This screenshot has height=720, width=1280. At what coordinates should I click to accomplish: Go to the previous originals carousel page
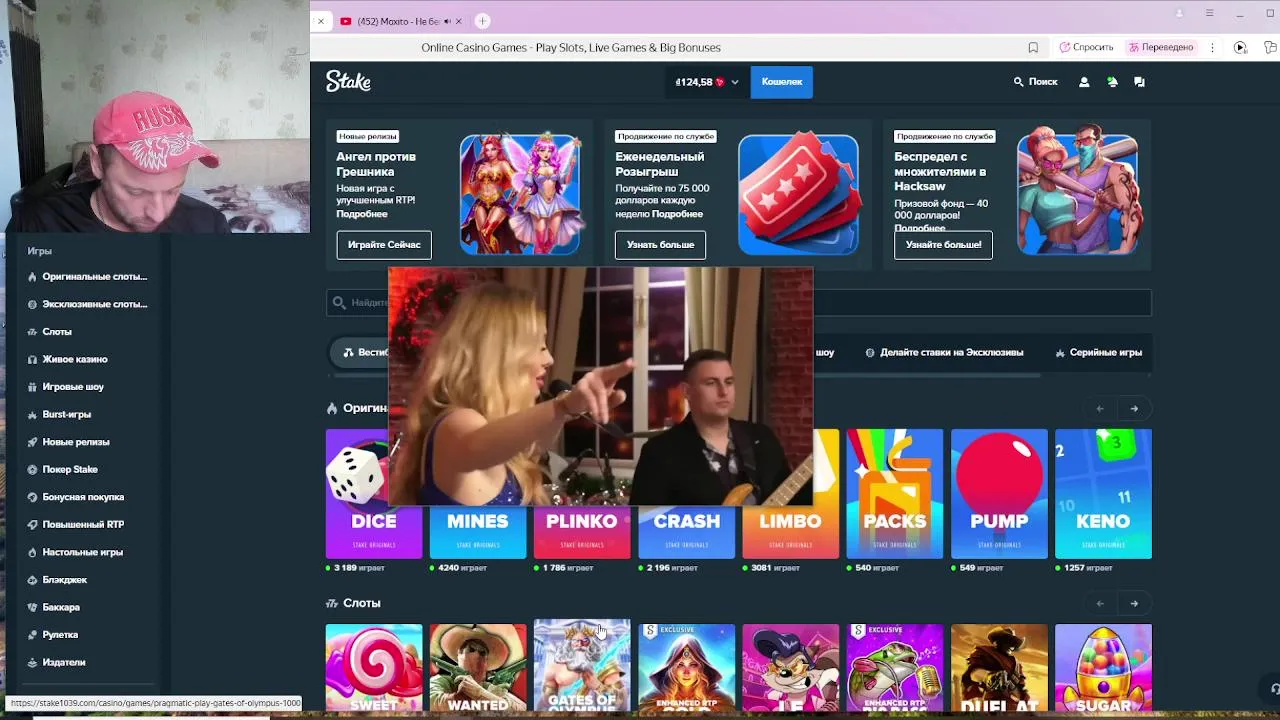click(1100, 408)
